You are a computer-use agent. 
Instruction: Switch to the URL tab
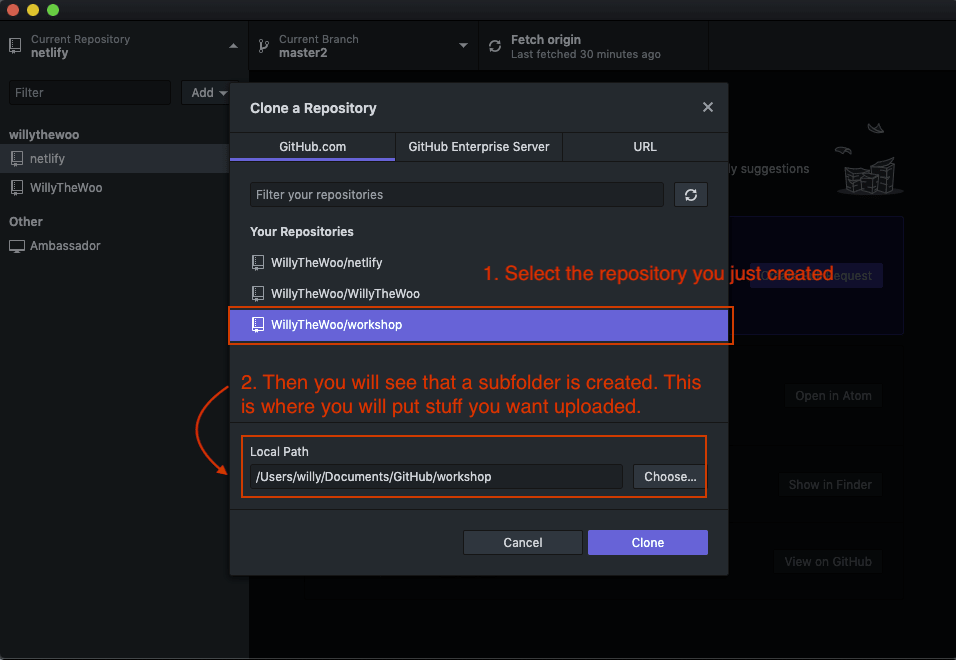tap(645, 147)
